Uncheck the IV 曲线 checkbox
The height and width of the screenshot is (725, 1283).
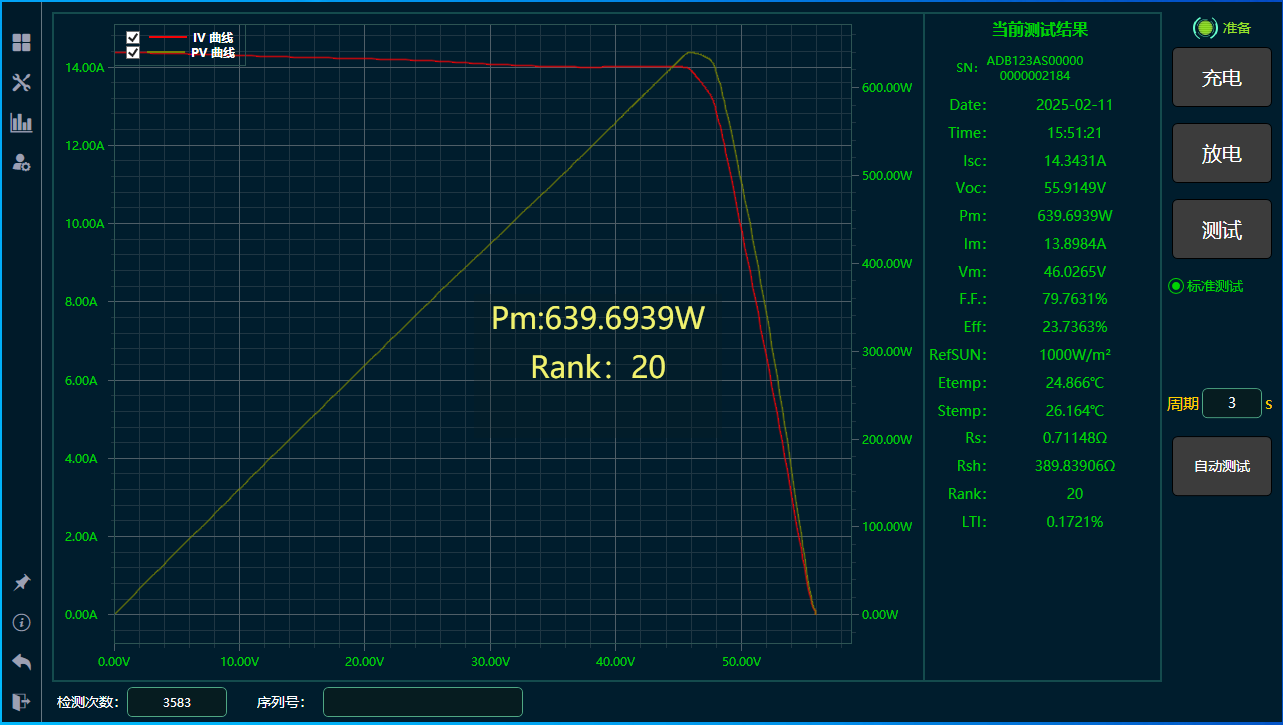tap(133, 38)
